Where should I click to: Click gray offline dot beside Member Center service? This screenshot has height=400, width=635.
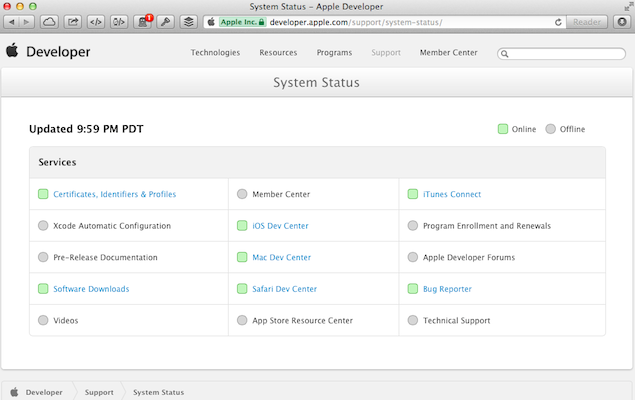tap(242, 194)
